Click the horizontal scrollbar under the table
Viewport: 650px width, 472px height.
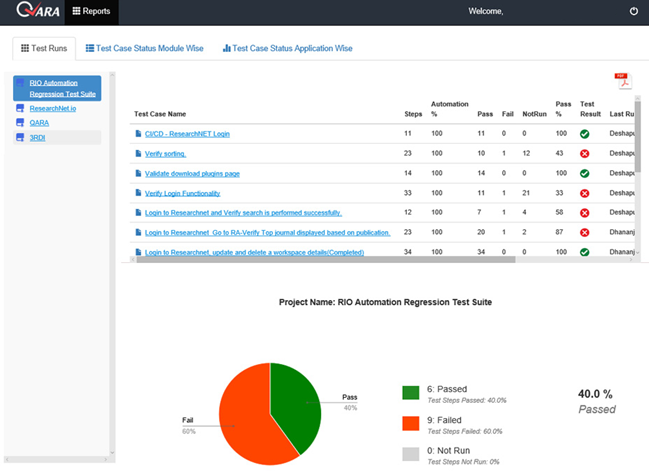click(x=320, y=259)
